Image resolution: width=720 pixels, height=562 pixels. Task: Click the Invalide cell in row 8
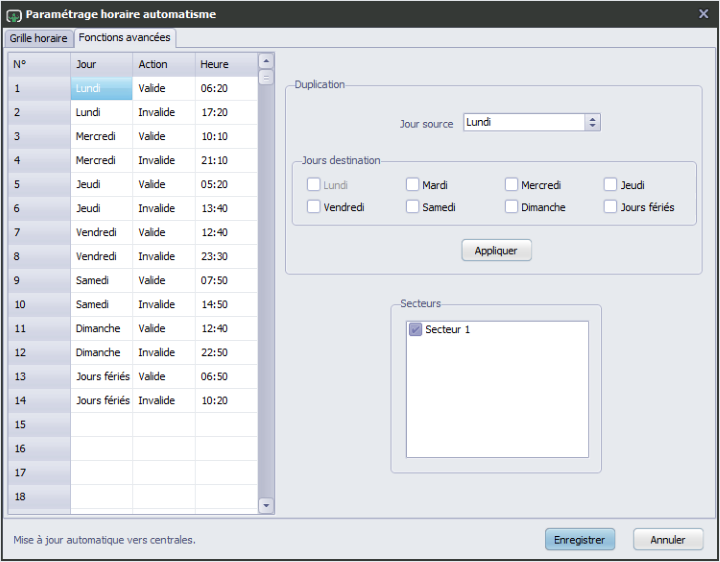click(x=164, y=256)
